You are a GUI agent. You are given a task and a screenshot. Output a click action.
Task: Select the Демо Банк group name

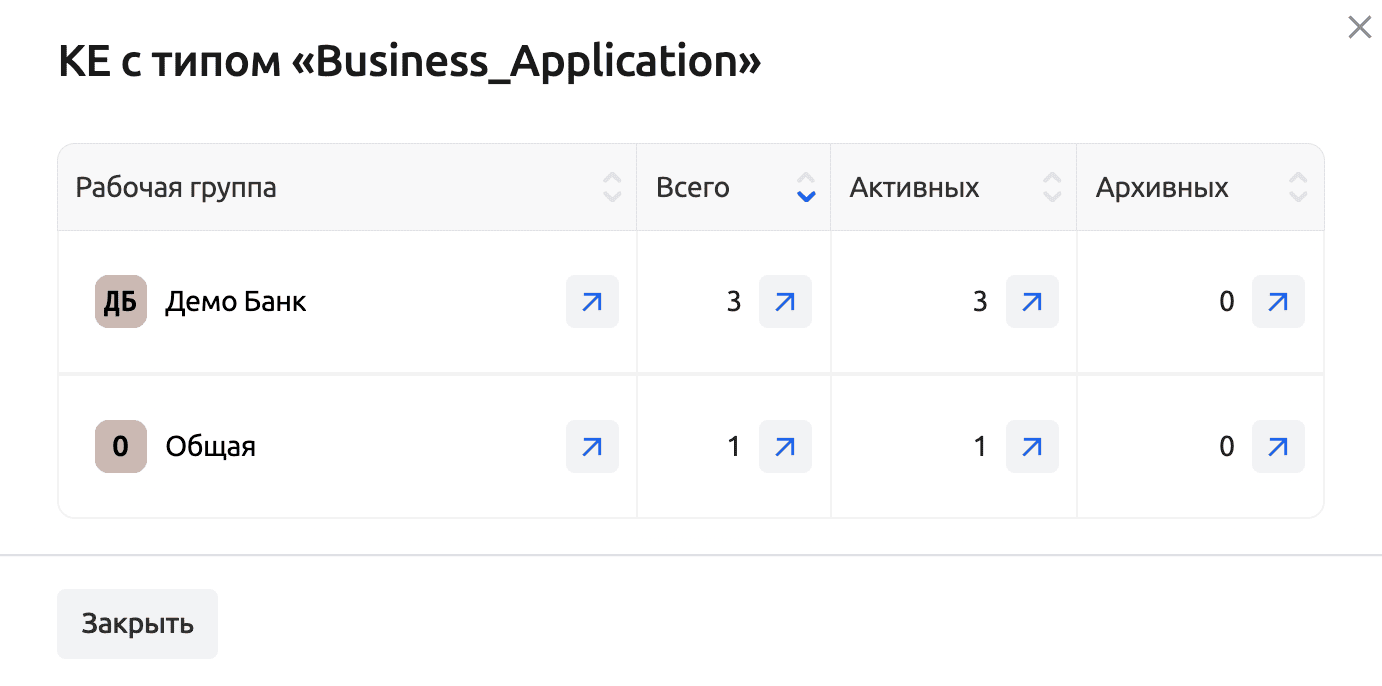click(x=236, y=301)
